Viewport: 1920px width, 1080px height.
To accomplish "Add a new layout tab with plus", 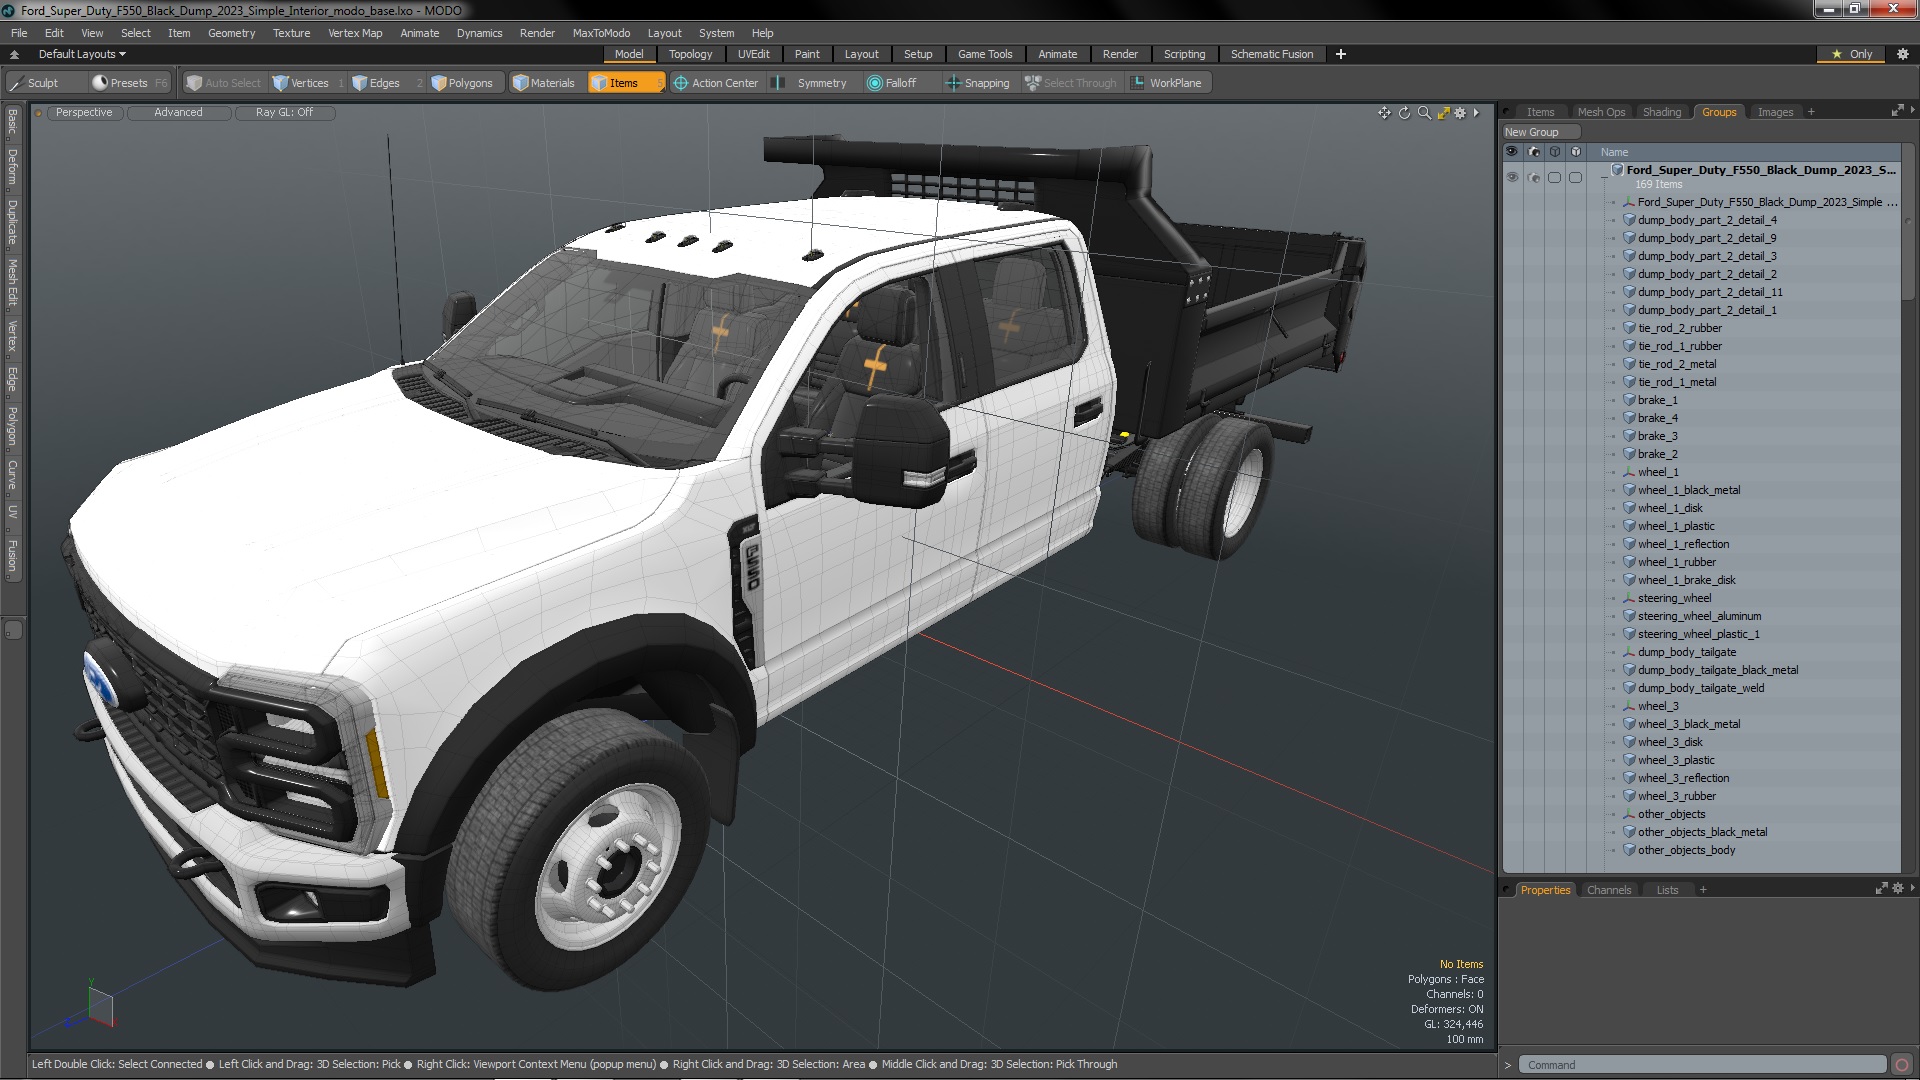I will [1340, 54].
